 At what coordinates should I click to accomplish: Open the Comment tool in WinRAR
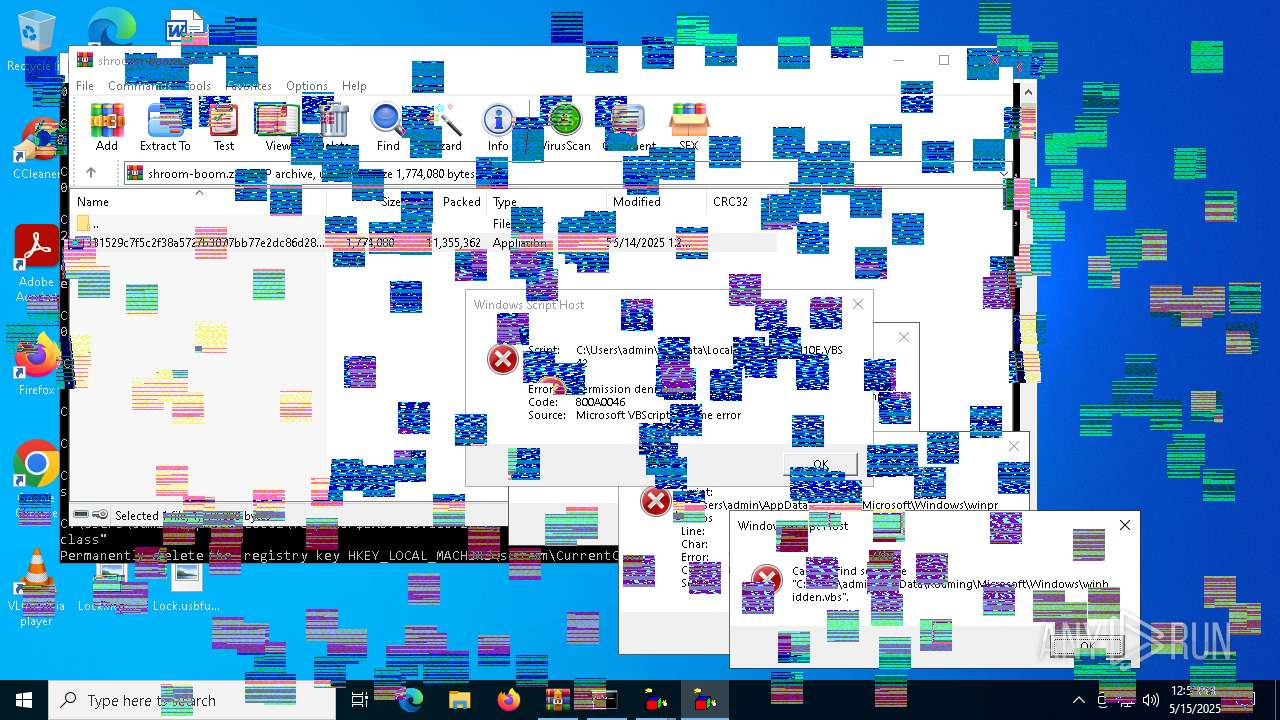(629, 127)
